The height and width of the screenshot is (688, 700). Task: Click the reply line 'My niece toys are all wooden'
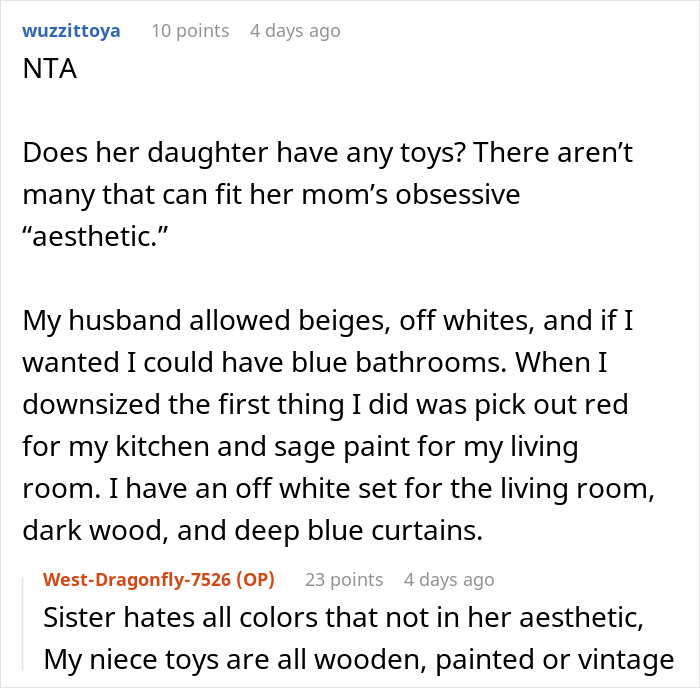point(357,659)
